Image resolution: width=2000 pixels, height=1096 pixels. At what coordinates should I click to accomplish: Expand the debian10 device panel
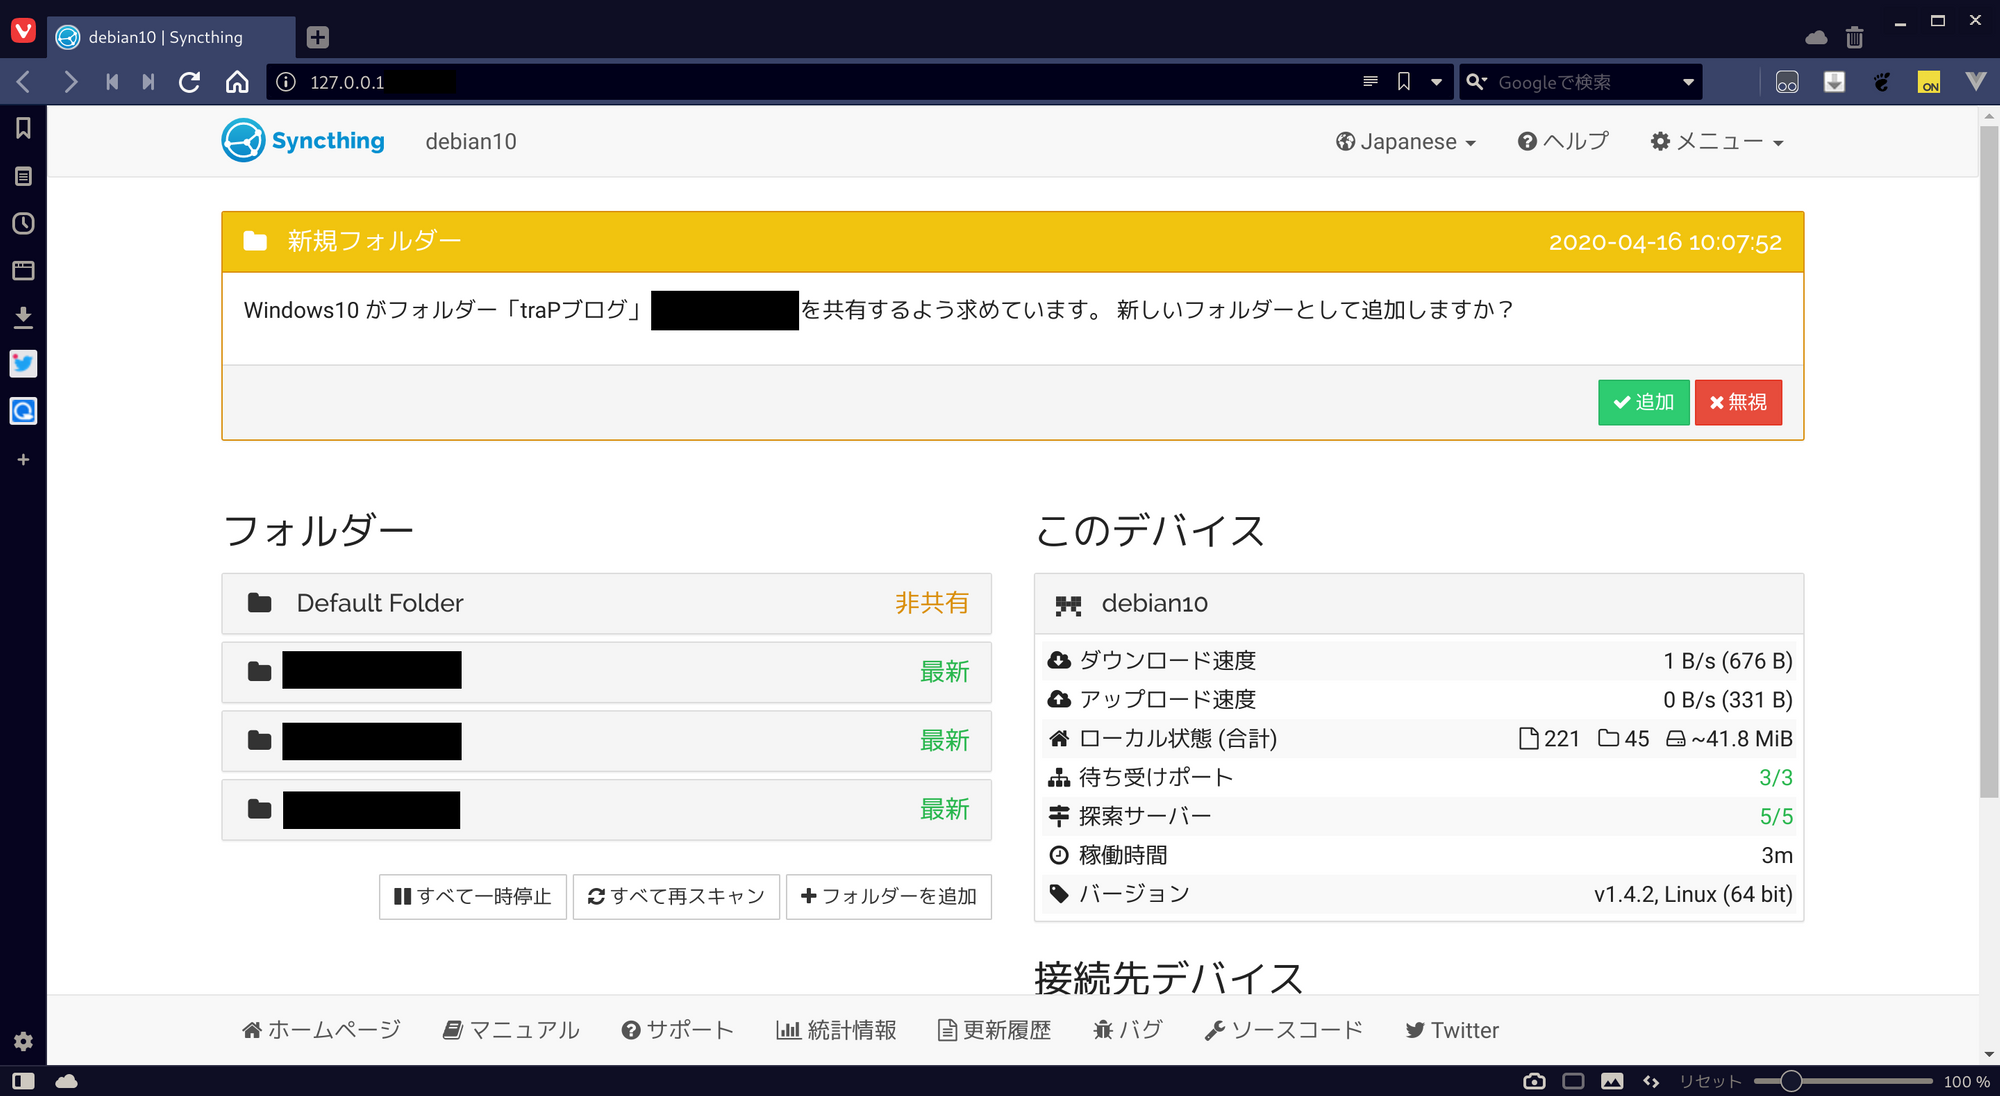pos(1418,604)
